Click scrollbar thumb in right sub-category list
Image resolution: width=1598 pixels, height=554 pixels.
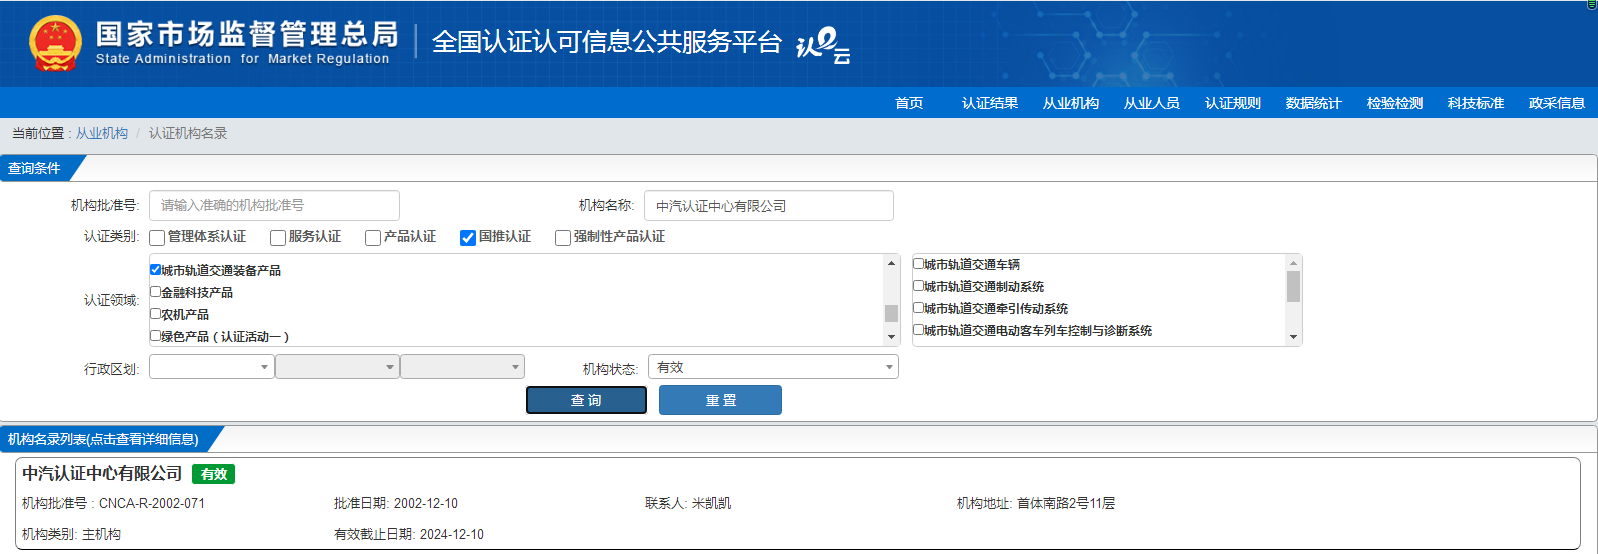(x=1293, y=286)
